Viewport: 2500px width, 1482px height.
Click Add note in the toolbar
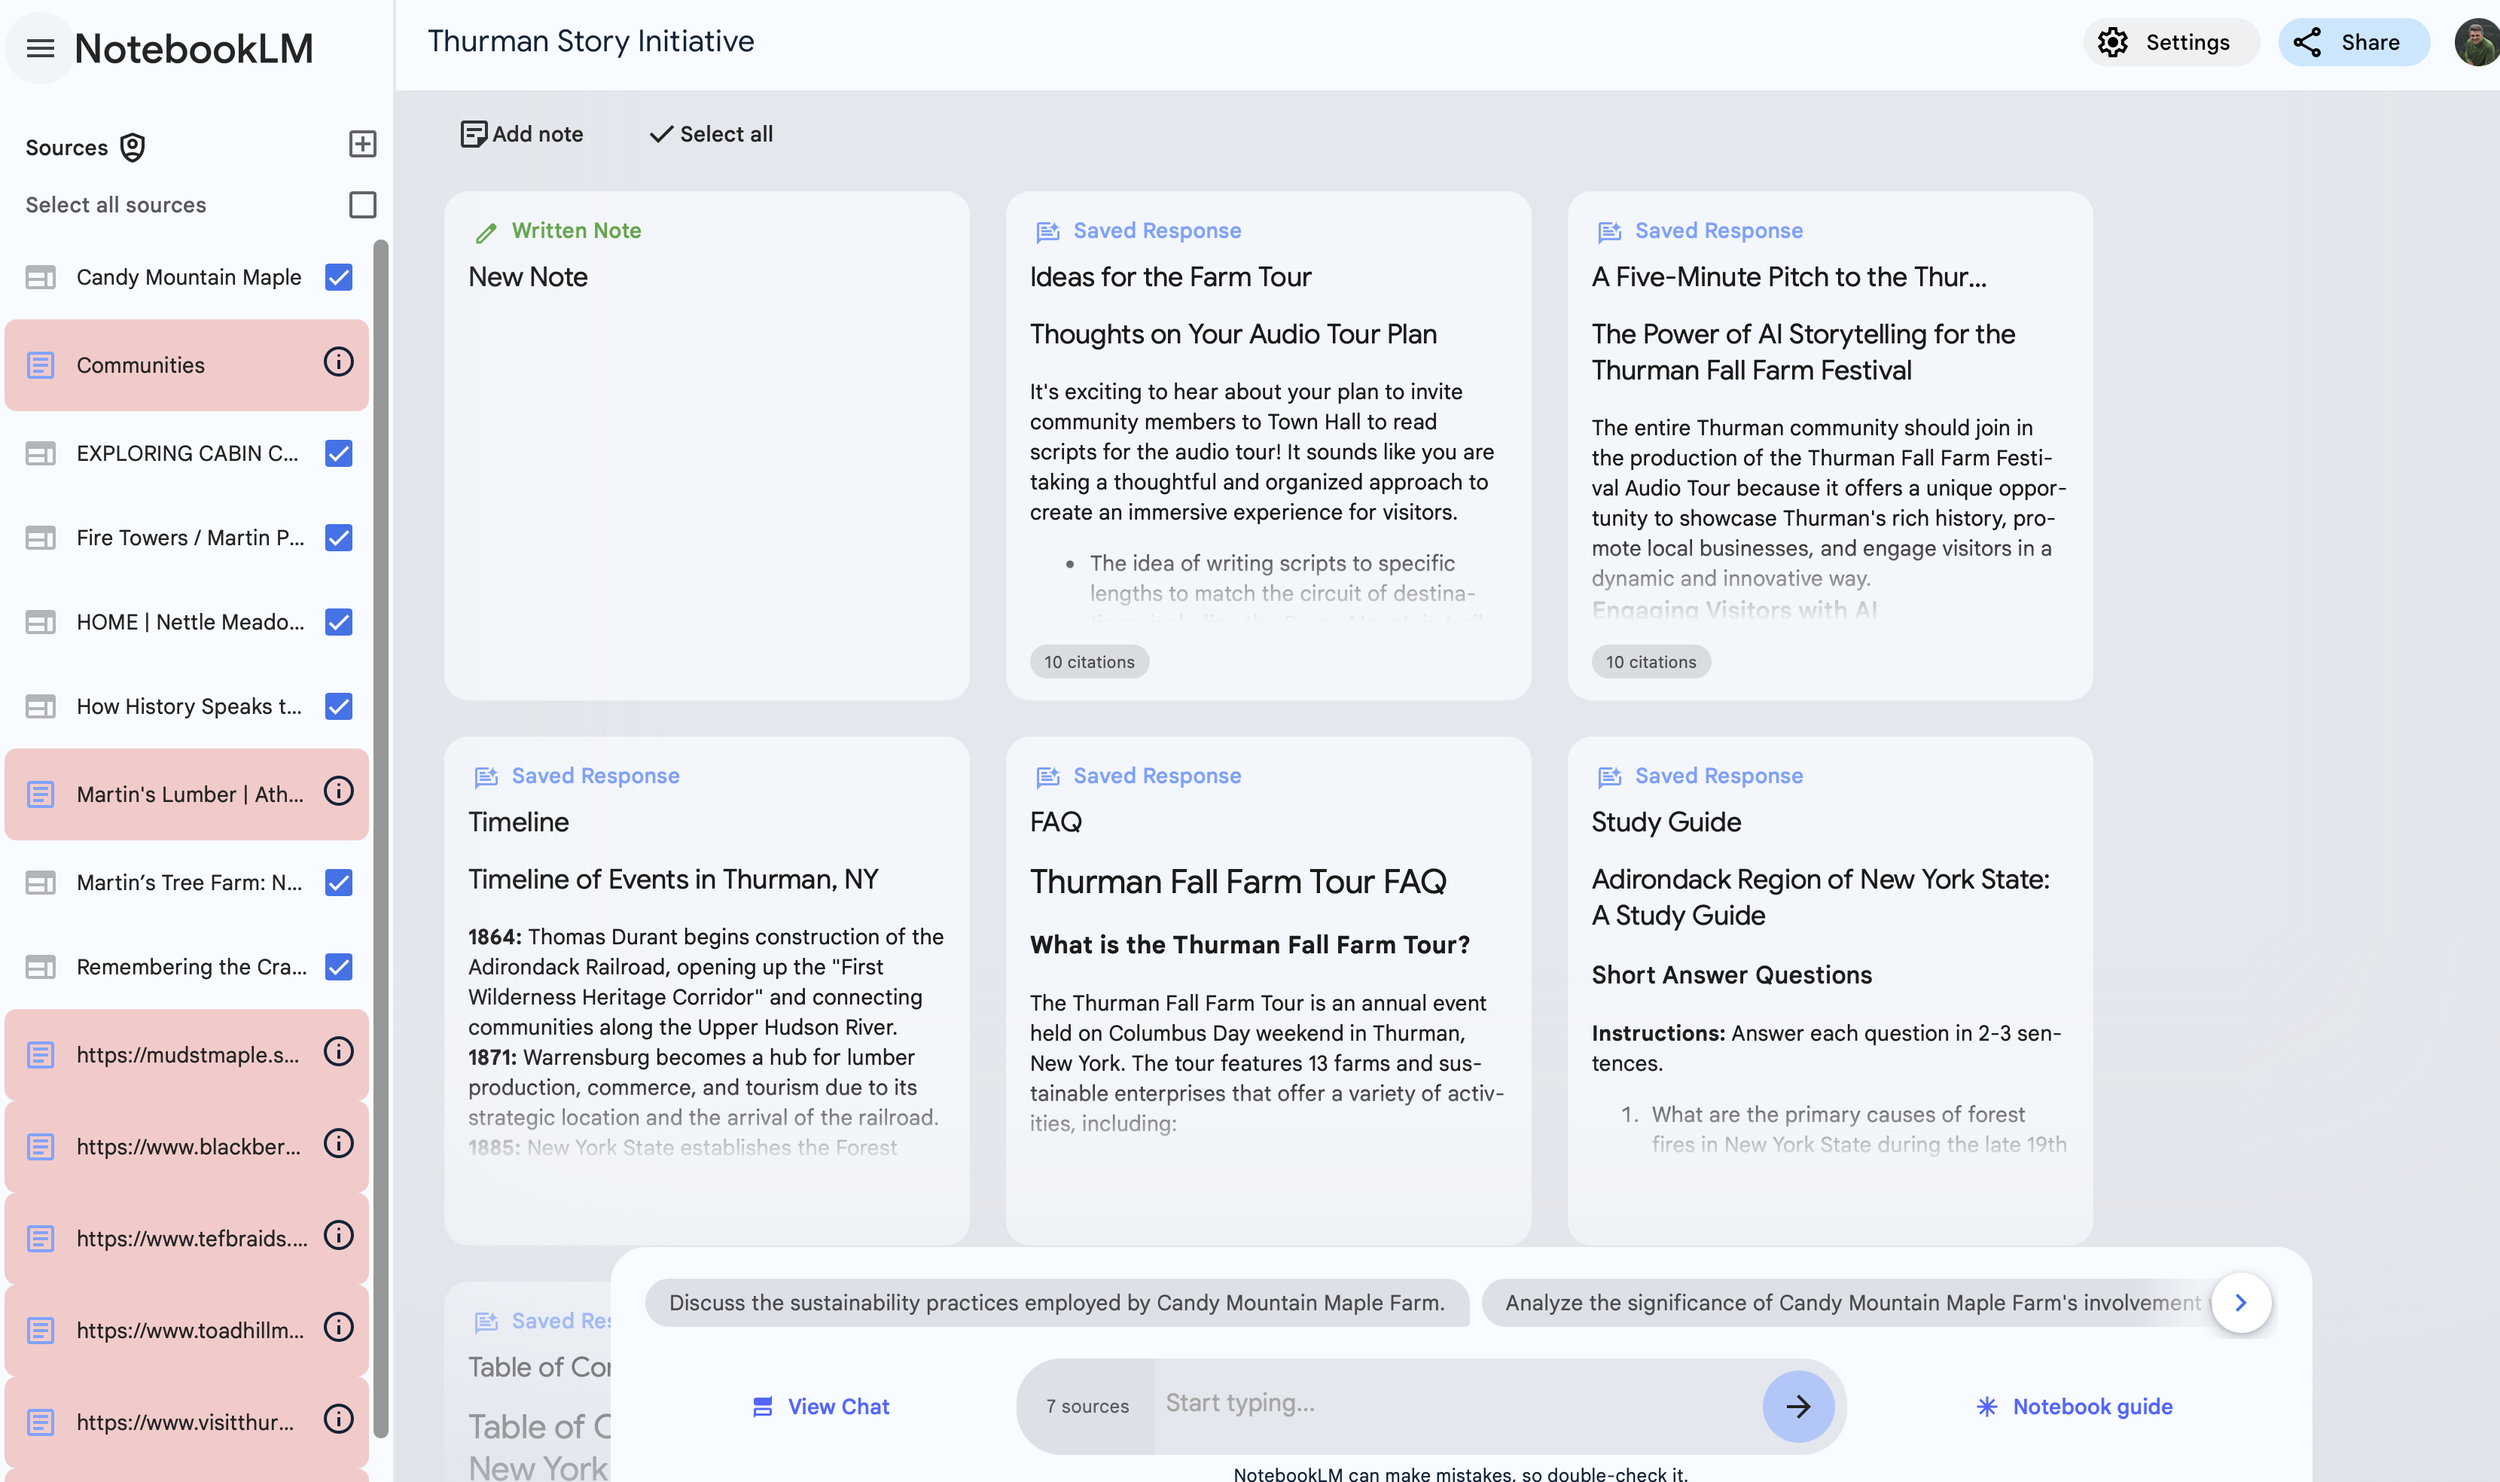click(522, 134)
